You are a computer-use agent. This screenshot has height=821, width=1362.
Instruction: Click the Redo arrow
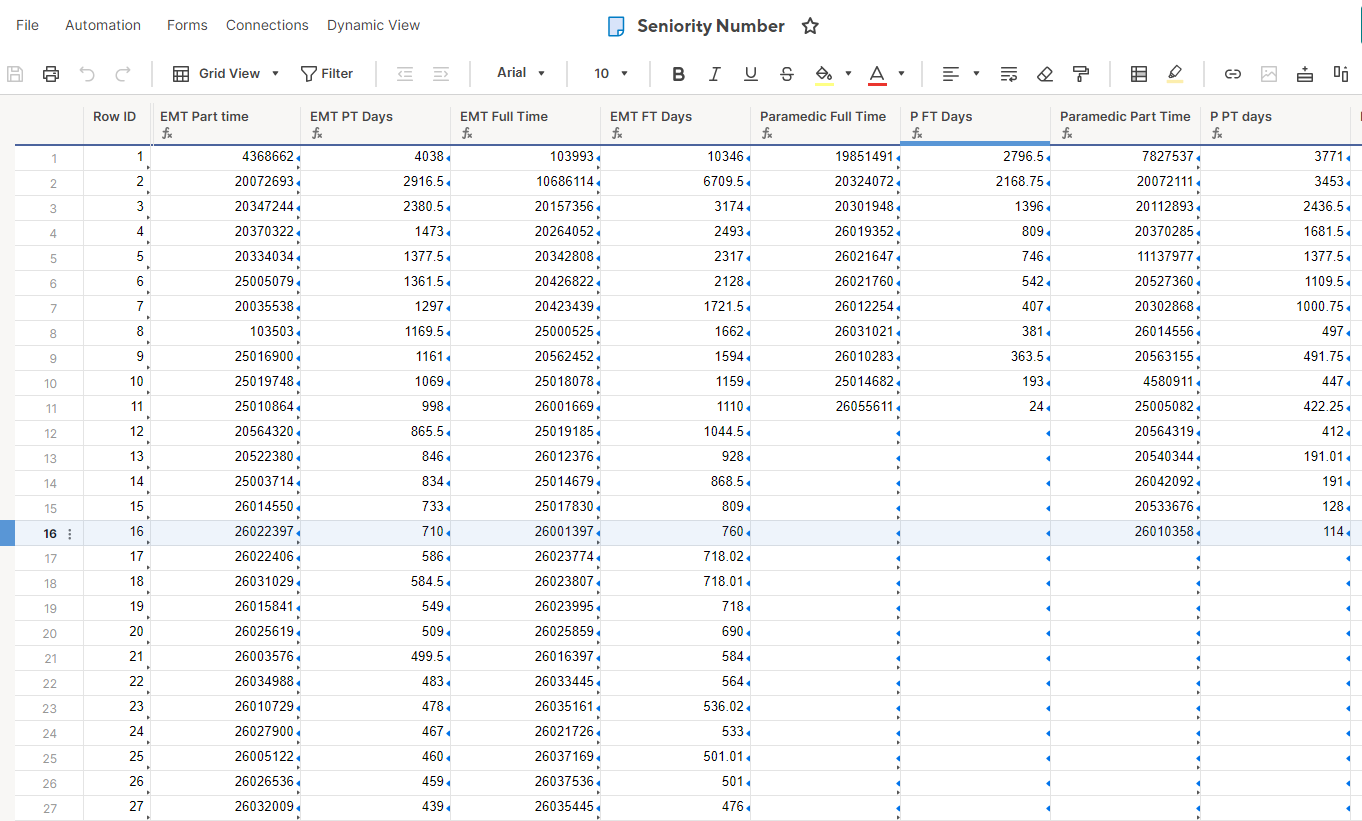123,73
